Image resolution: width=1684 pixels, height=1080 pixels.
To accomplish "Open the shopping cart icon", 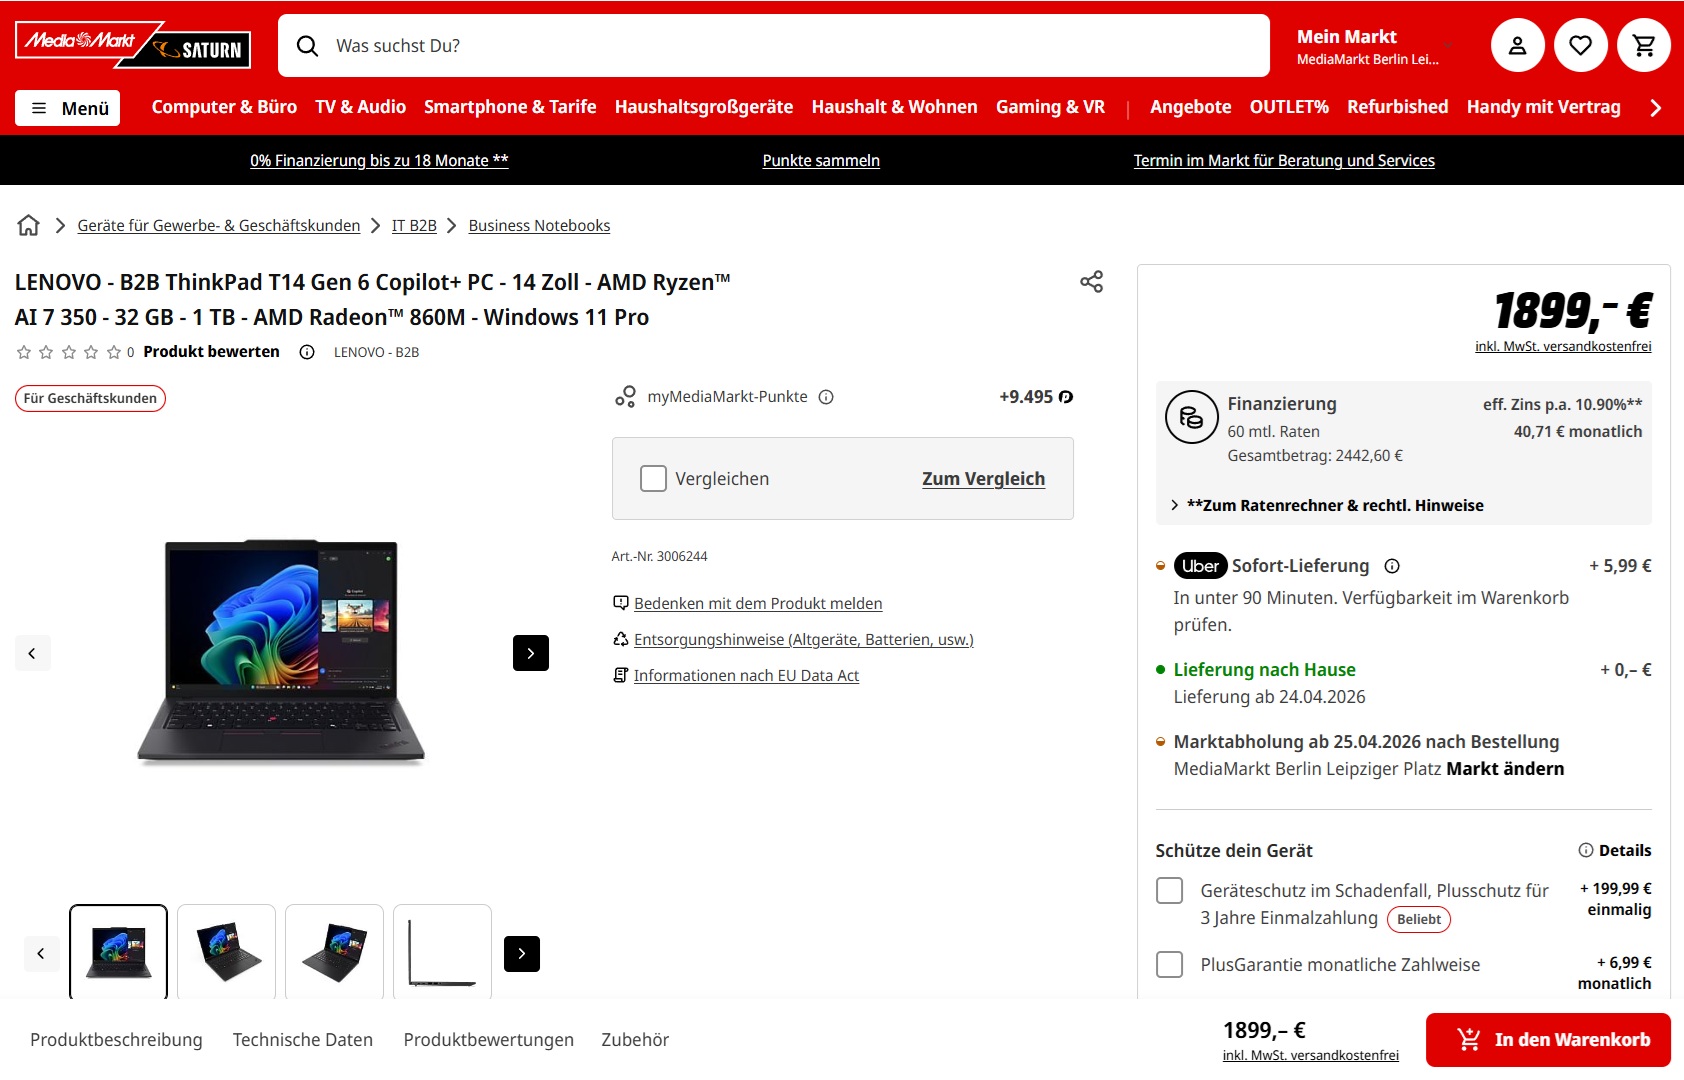I will pyautogui.click(x=1643, y=45).
